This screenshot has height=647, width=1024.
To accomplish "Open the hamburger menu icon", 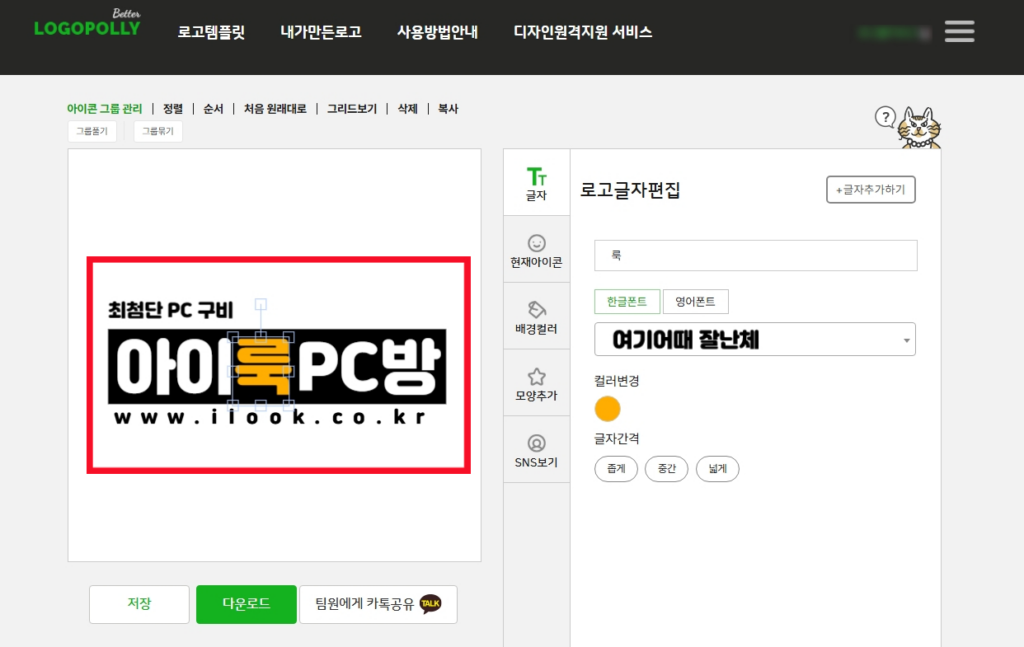I will pyautogui.click(x=959, y=31).
